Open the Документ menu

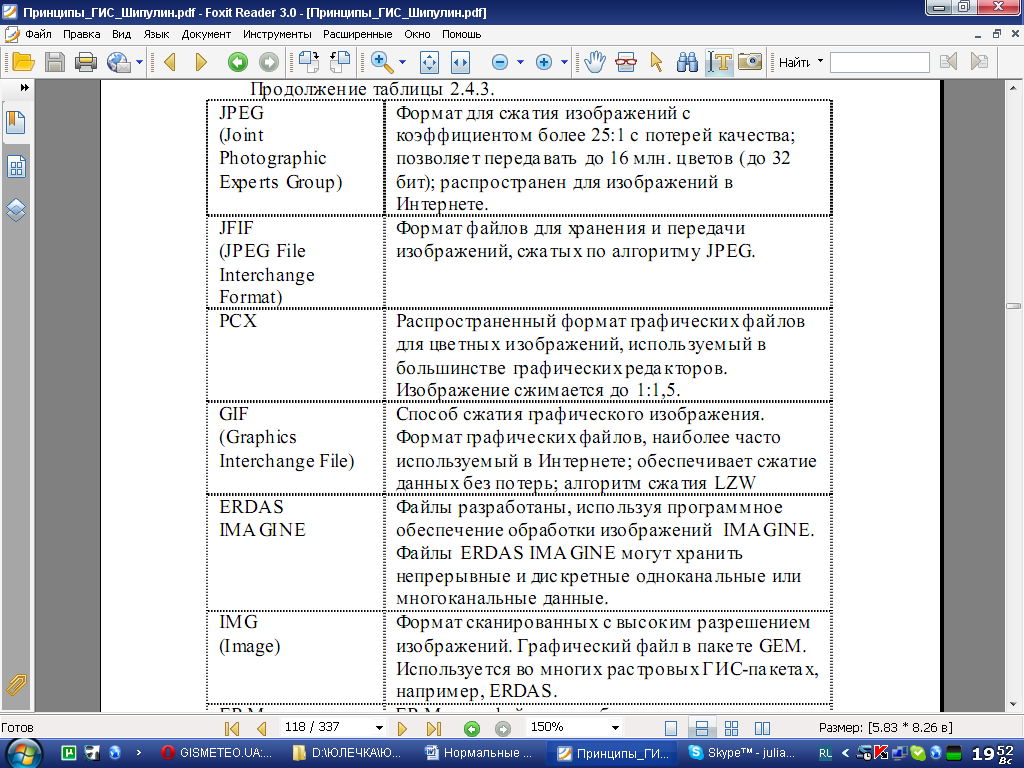pyautogui.click(x=206, y=34)
